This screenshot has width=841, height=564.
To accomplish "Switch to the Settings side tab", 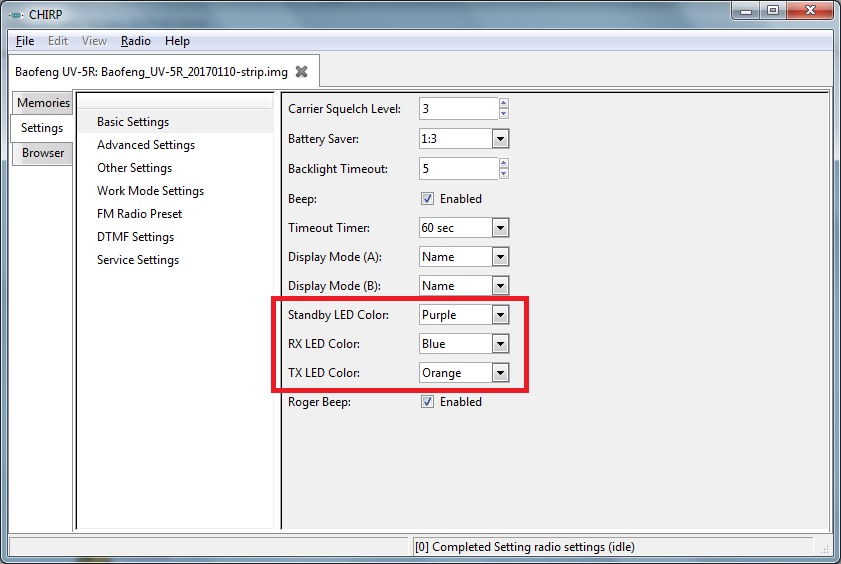I will (x=41, y=128).
